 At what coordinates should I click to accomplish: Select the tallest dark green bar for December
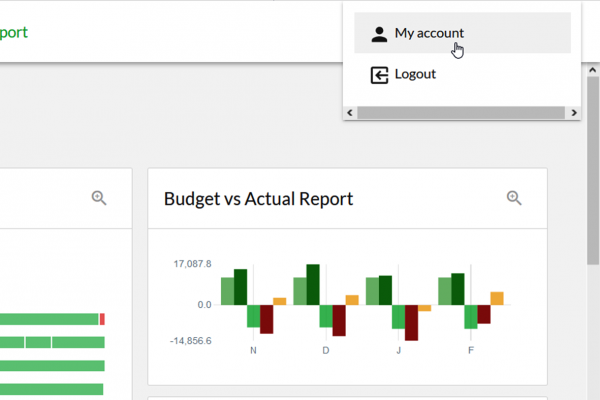coord(313,284)
